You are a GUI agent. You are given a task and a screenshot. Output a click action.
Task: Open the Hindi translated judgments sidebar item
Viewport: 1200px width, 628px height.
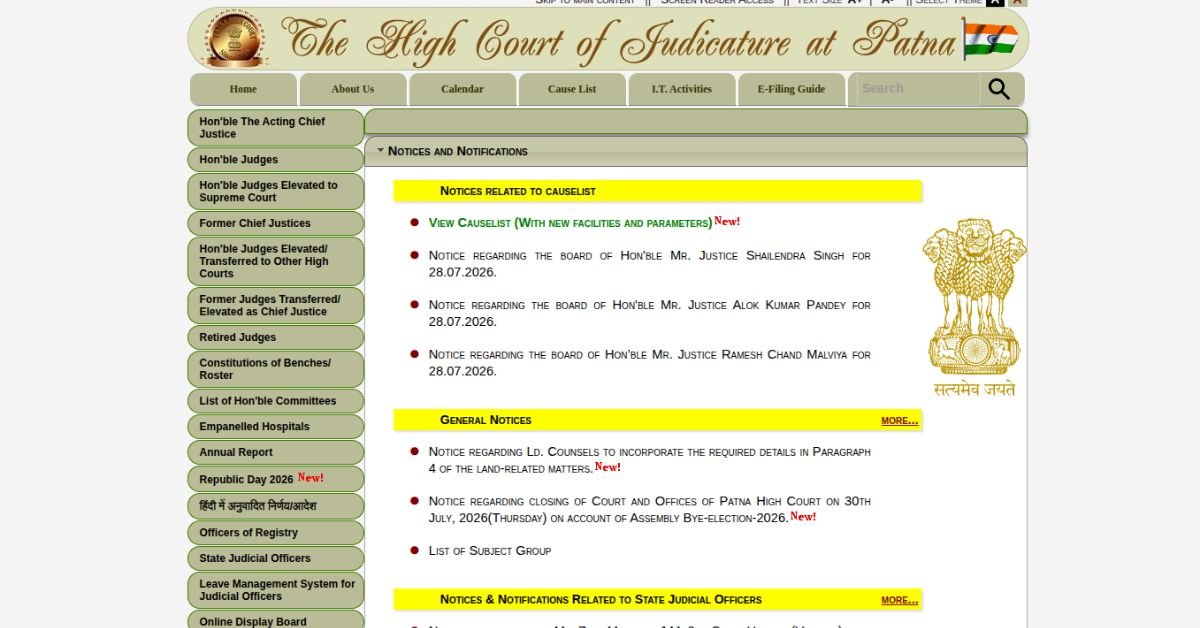[x=275, y=506]
